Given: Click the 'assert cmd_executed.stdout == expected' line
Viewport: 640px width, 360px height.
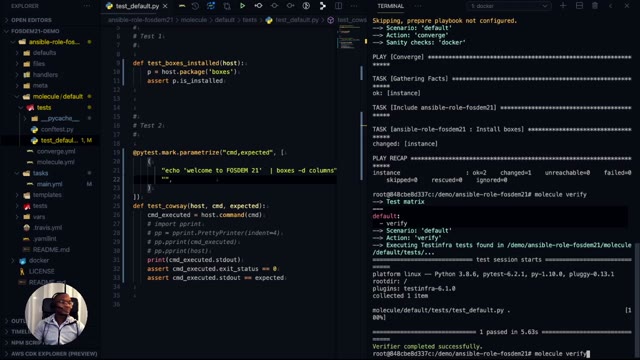Looking at the screenshot, I should click(216, 278).
